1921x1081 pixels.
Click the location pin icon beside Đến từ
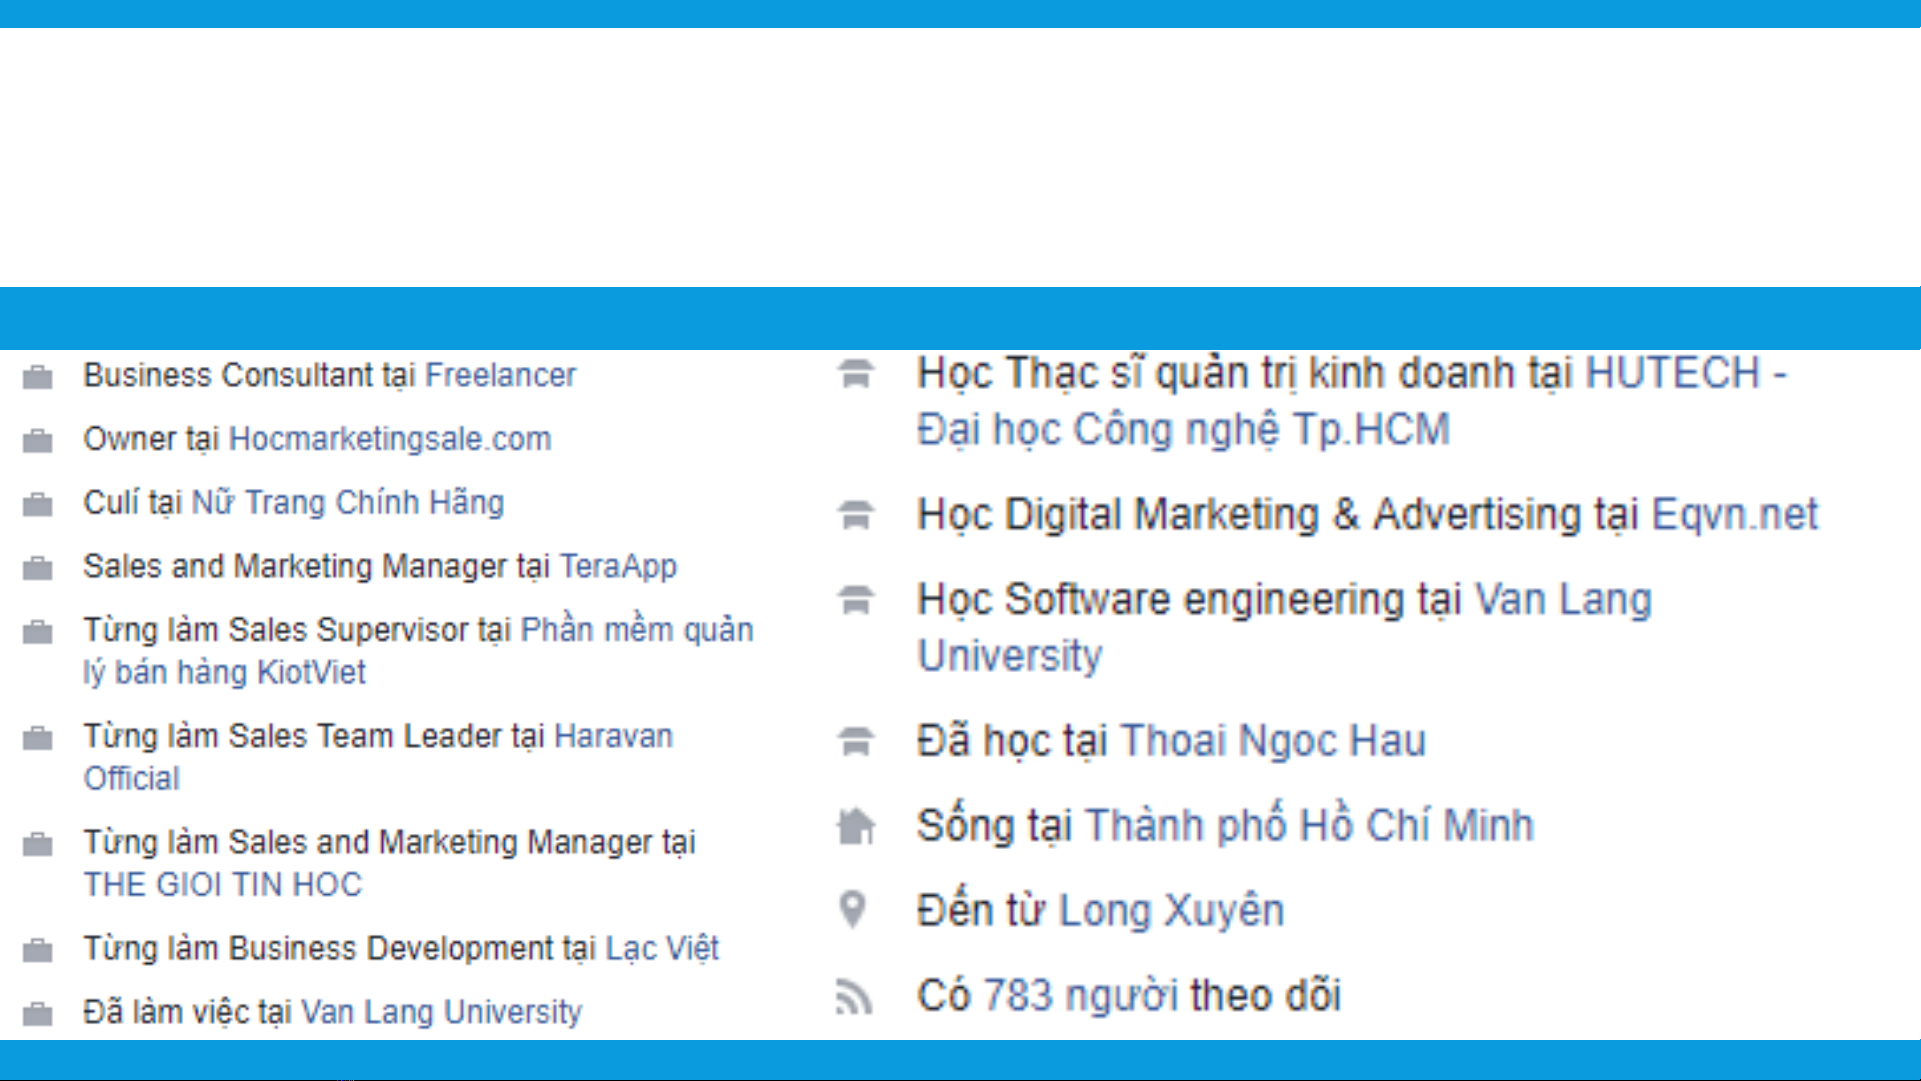[x=853, y=910]
